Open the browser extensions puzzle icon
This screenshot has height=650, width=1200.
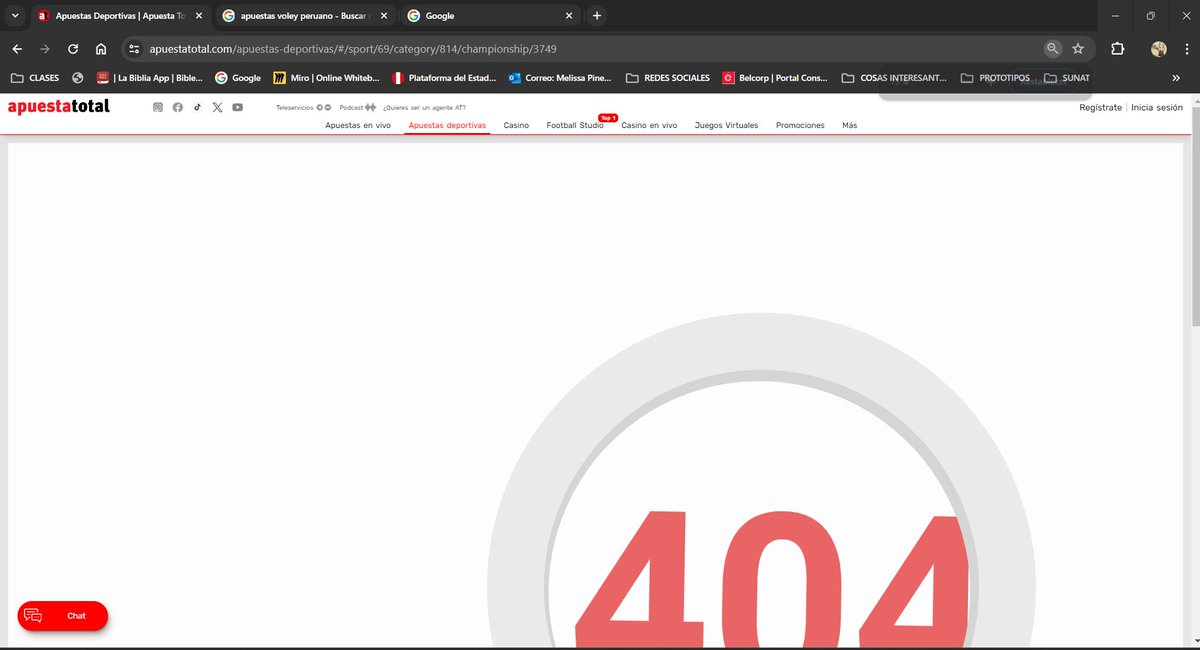[x=1118, y=49]
